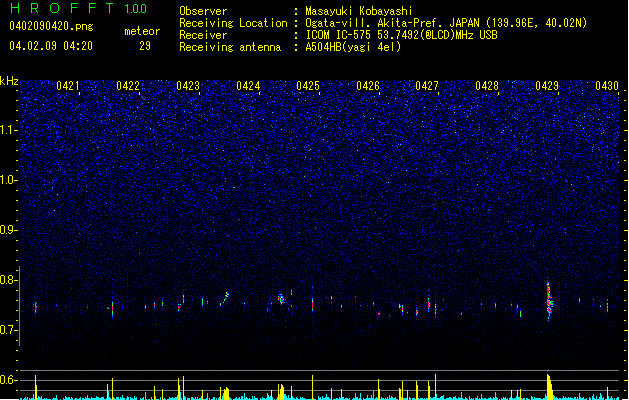This screenshot has width=629, height=400.
Task: Click the meteor count value 29
Action: [x=145, y=46]
